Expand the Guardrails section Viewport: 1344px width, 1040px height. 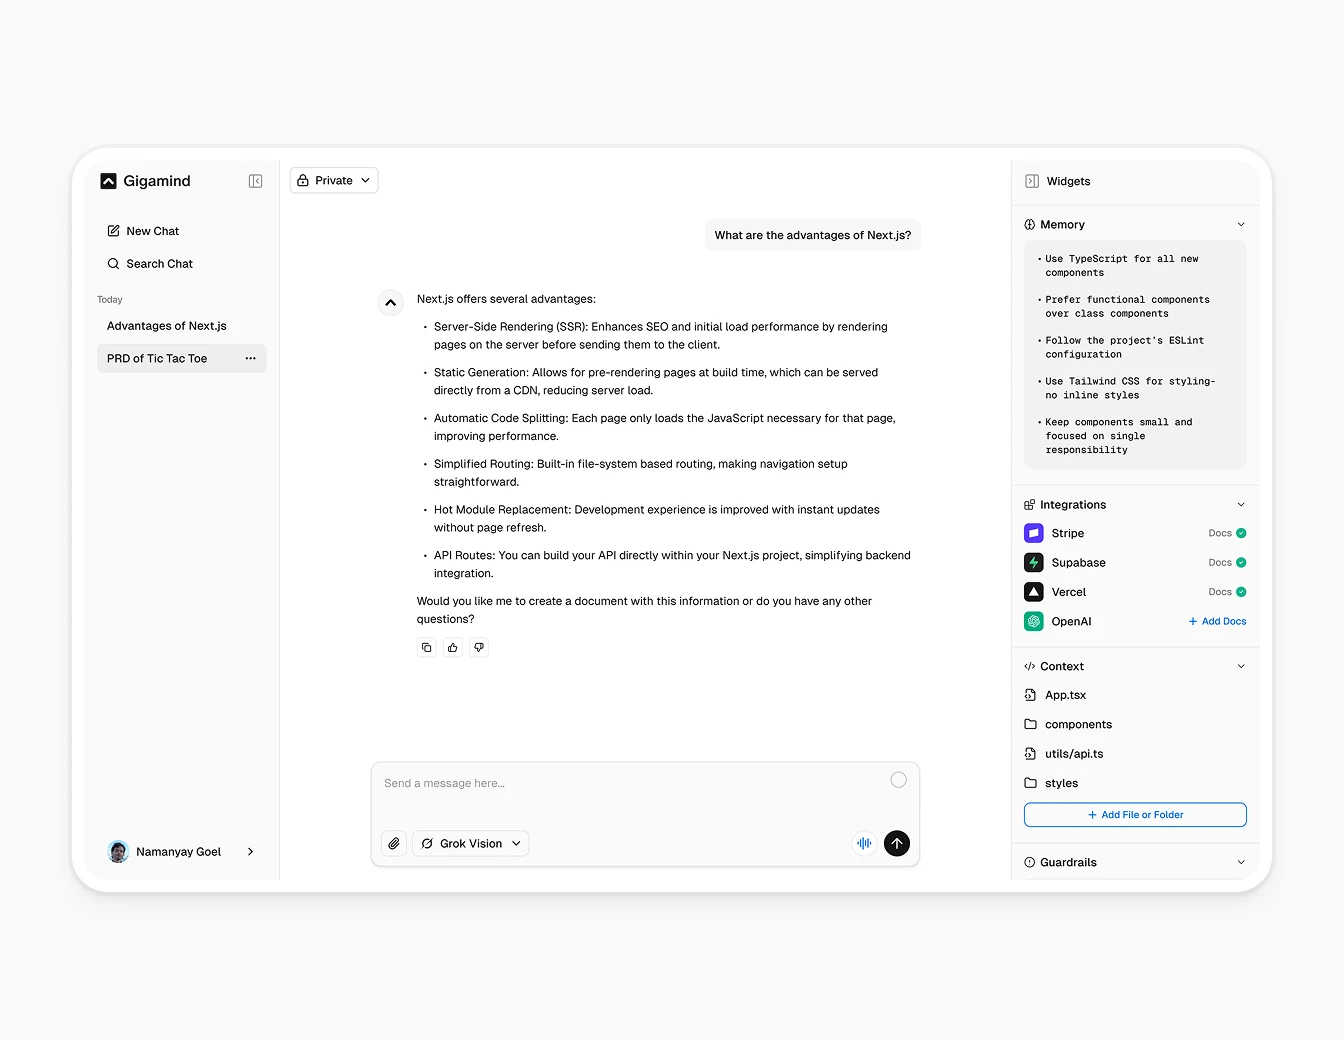(1241, 861)
